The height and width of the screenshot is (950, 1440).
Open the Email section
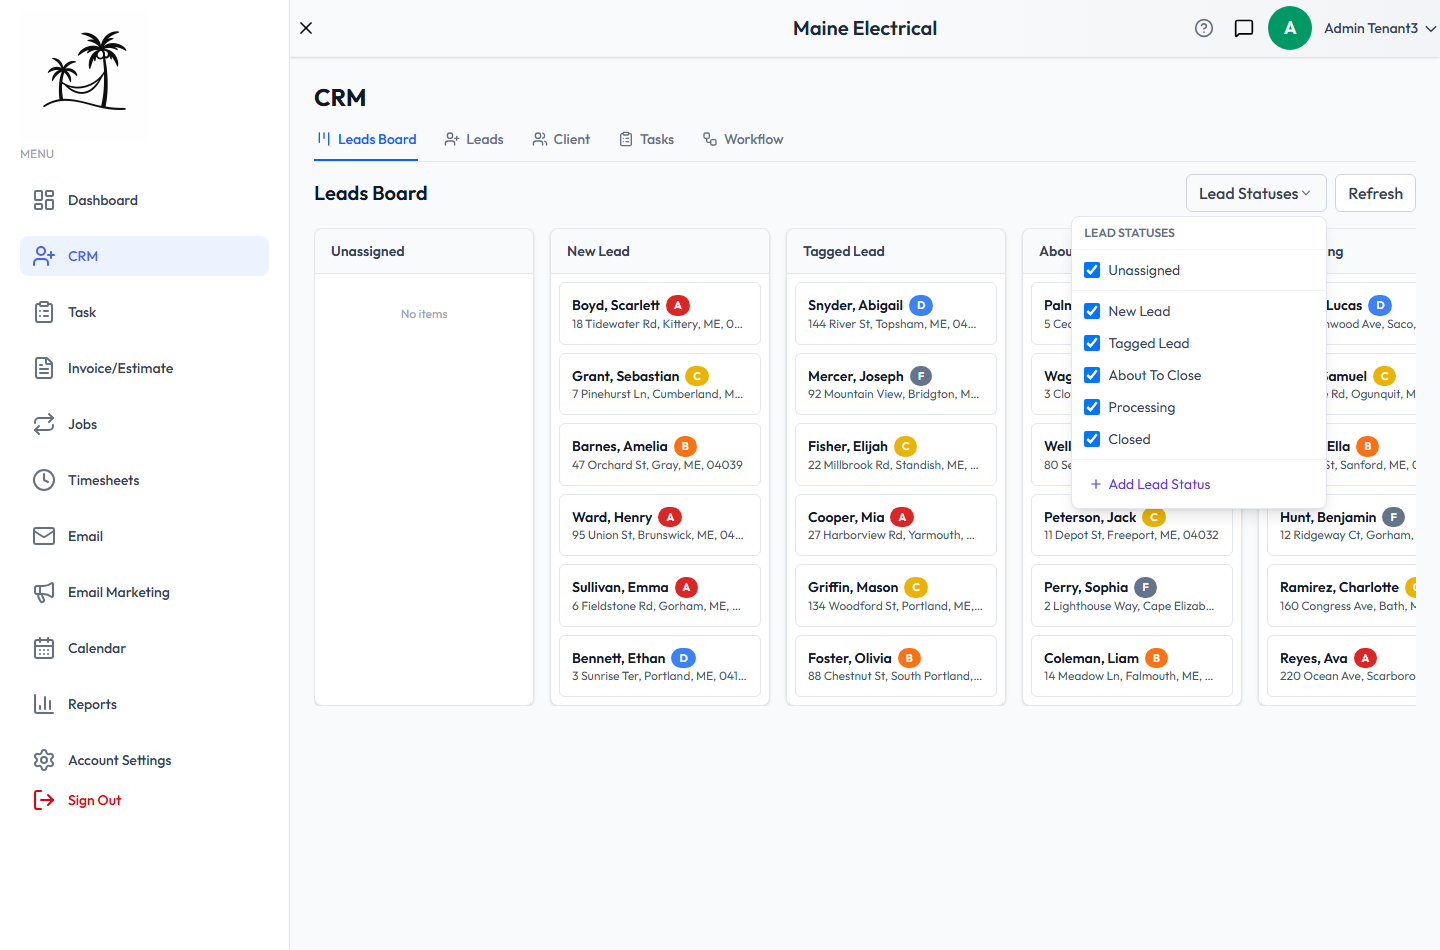point(144,536)
